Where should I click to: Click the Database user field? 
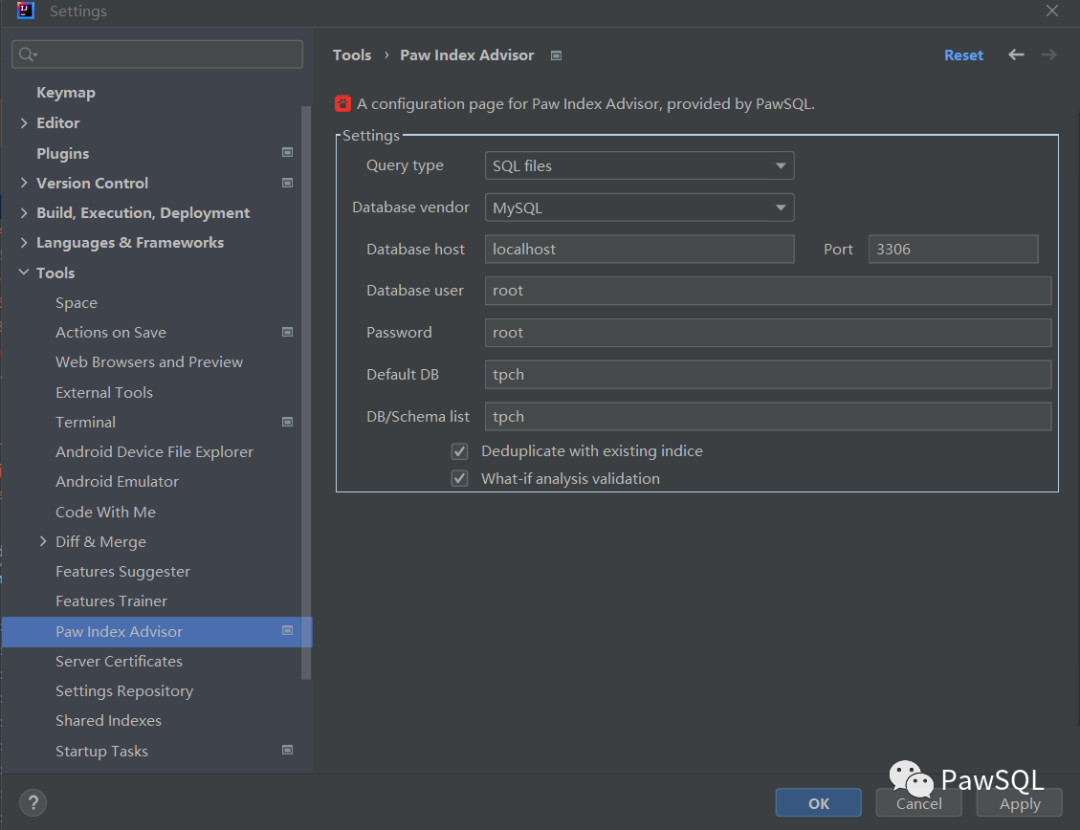pos(768,291)
